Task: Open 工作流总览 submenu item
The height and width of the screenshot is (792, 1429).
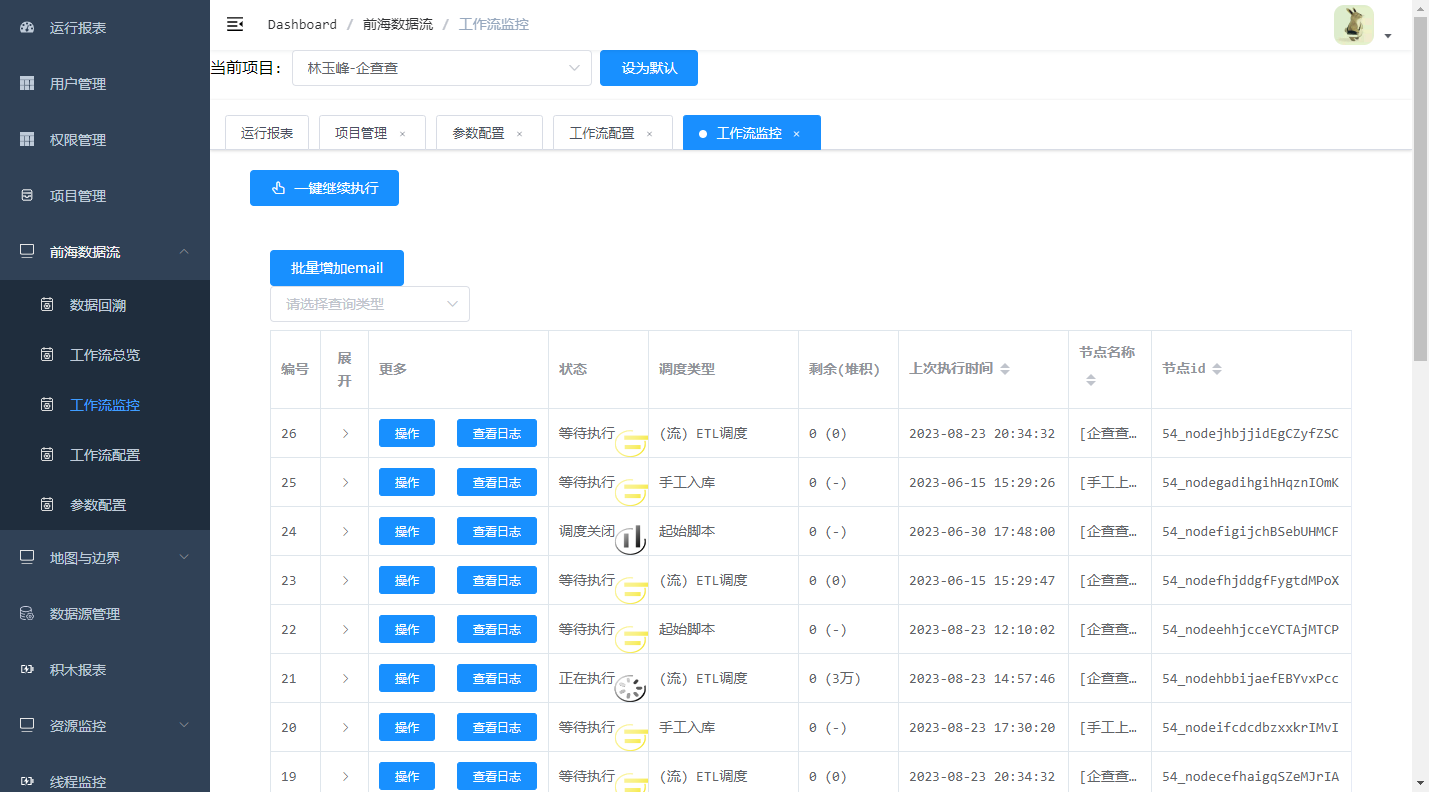Action: 105,355
